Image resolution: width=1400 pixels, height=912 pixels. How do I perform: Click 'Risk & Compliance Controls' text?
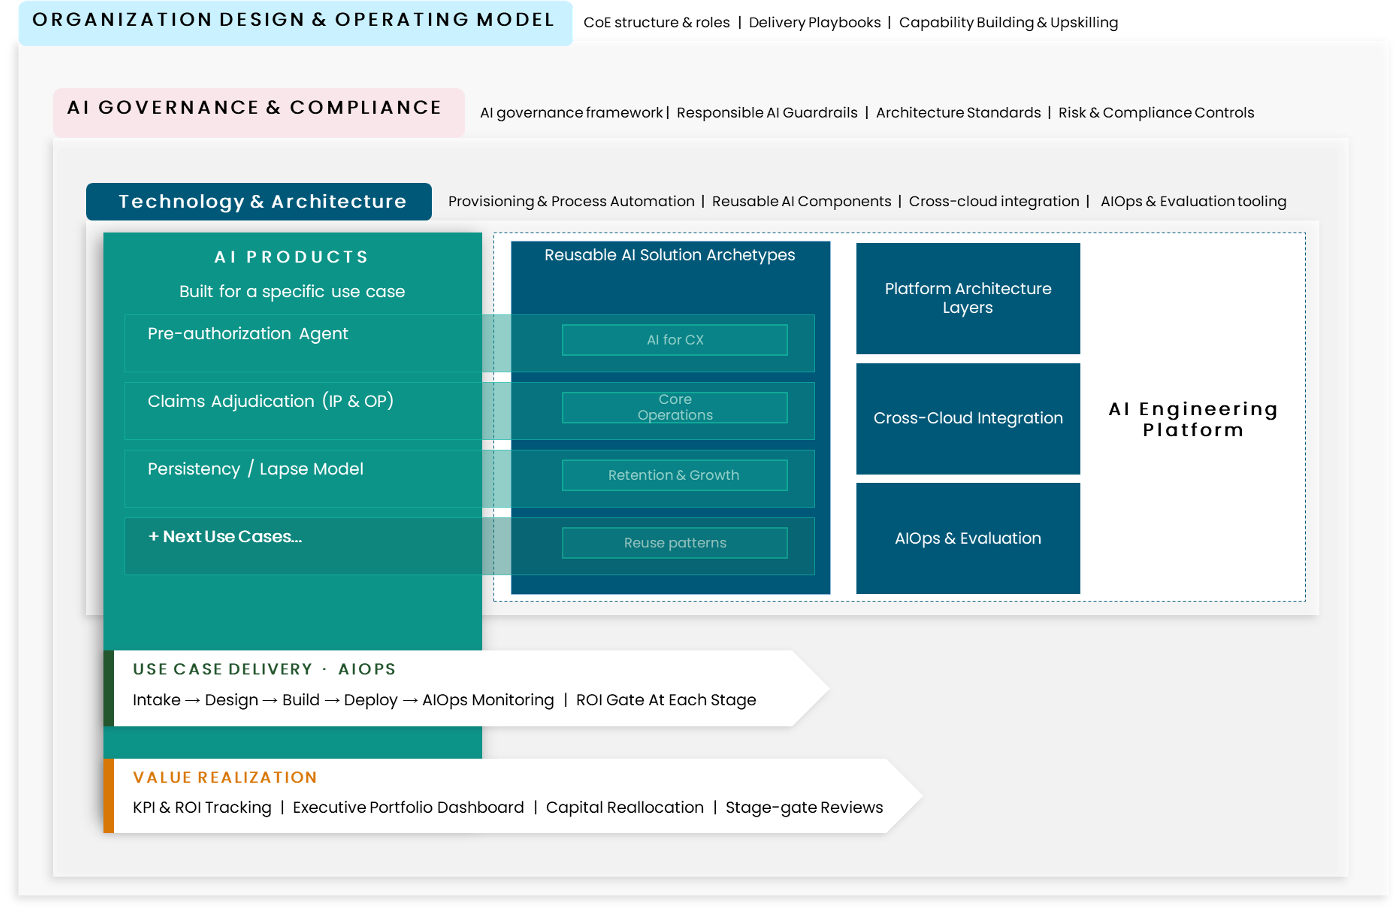(1156, 113)
